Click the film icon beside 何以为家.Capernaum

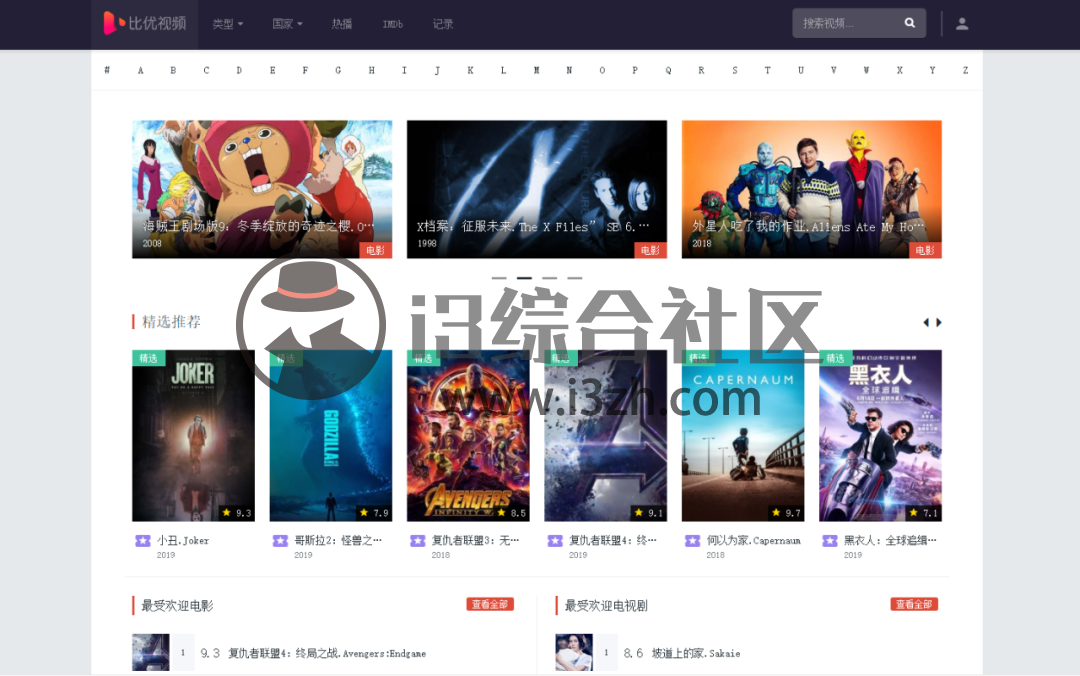point(692,541)
